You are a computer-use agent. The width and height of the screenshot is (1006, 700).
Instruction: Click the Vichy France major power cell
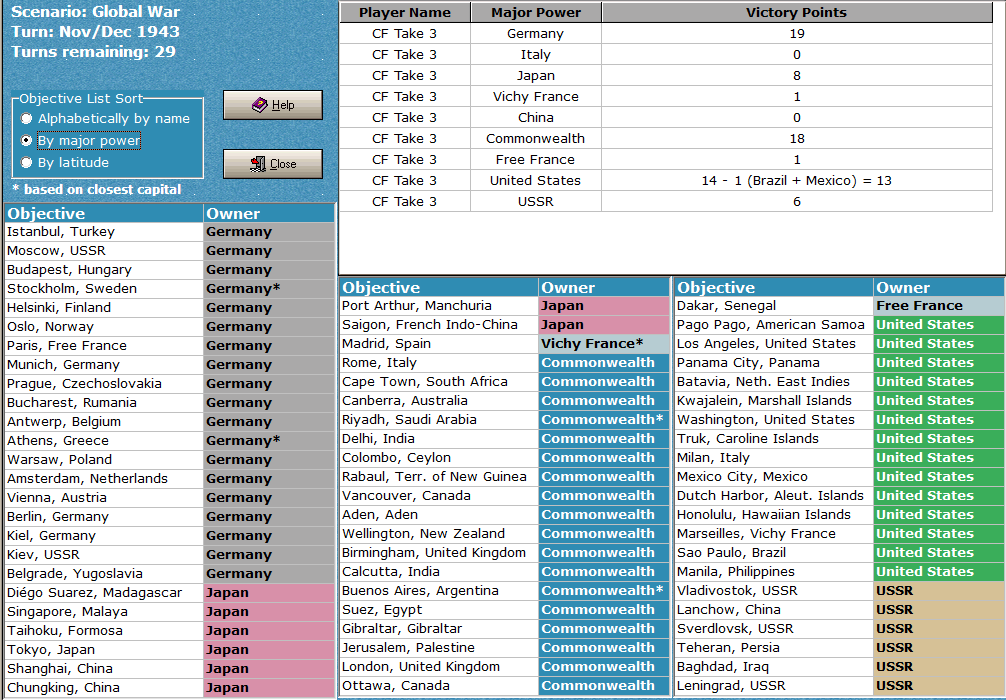click(x=536, y=96)
